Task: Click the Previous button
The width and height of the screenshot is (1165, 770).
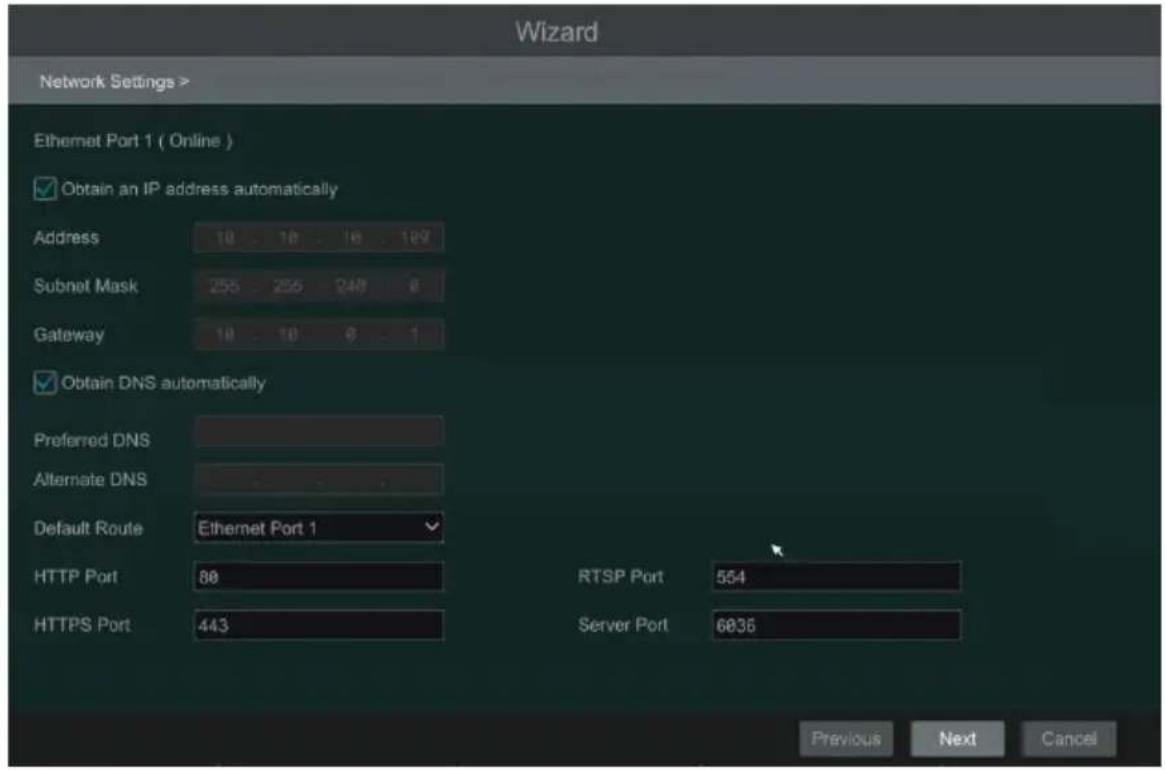Action: click(846, 739)
